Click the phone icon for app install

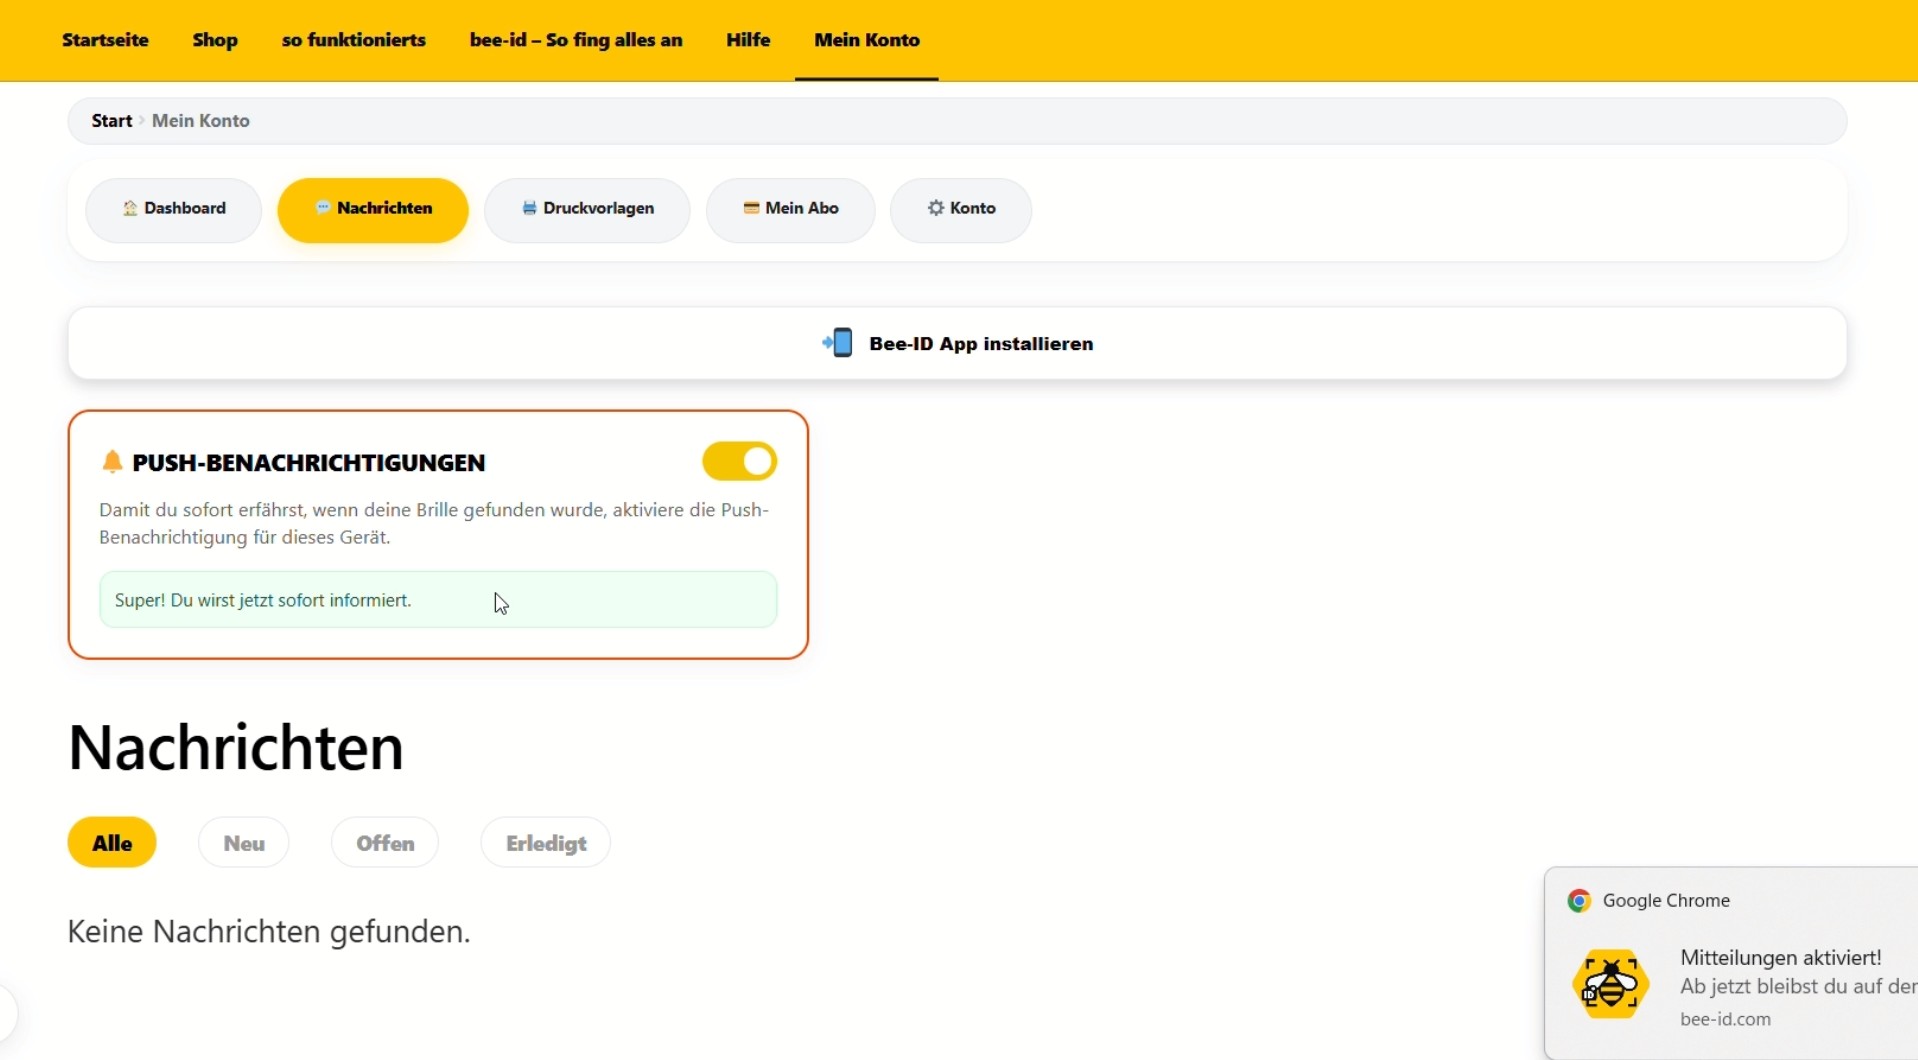[838, 343]
